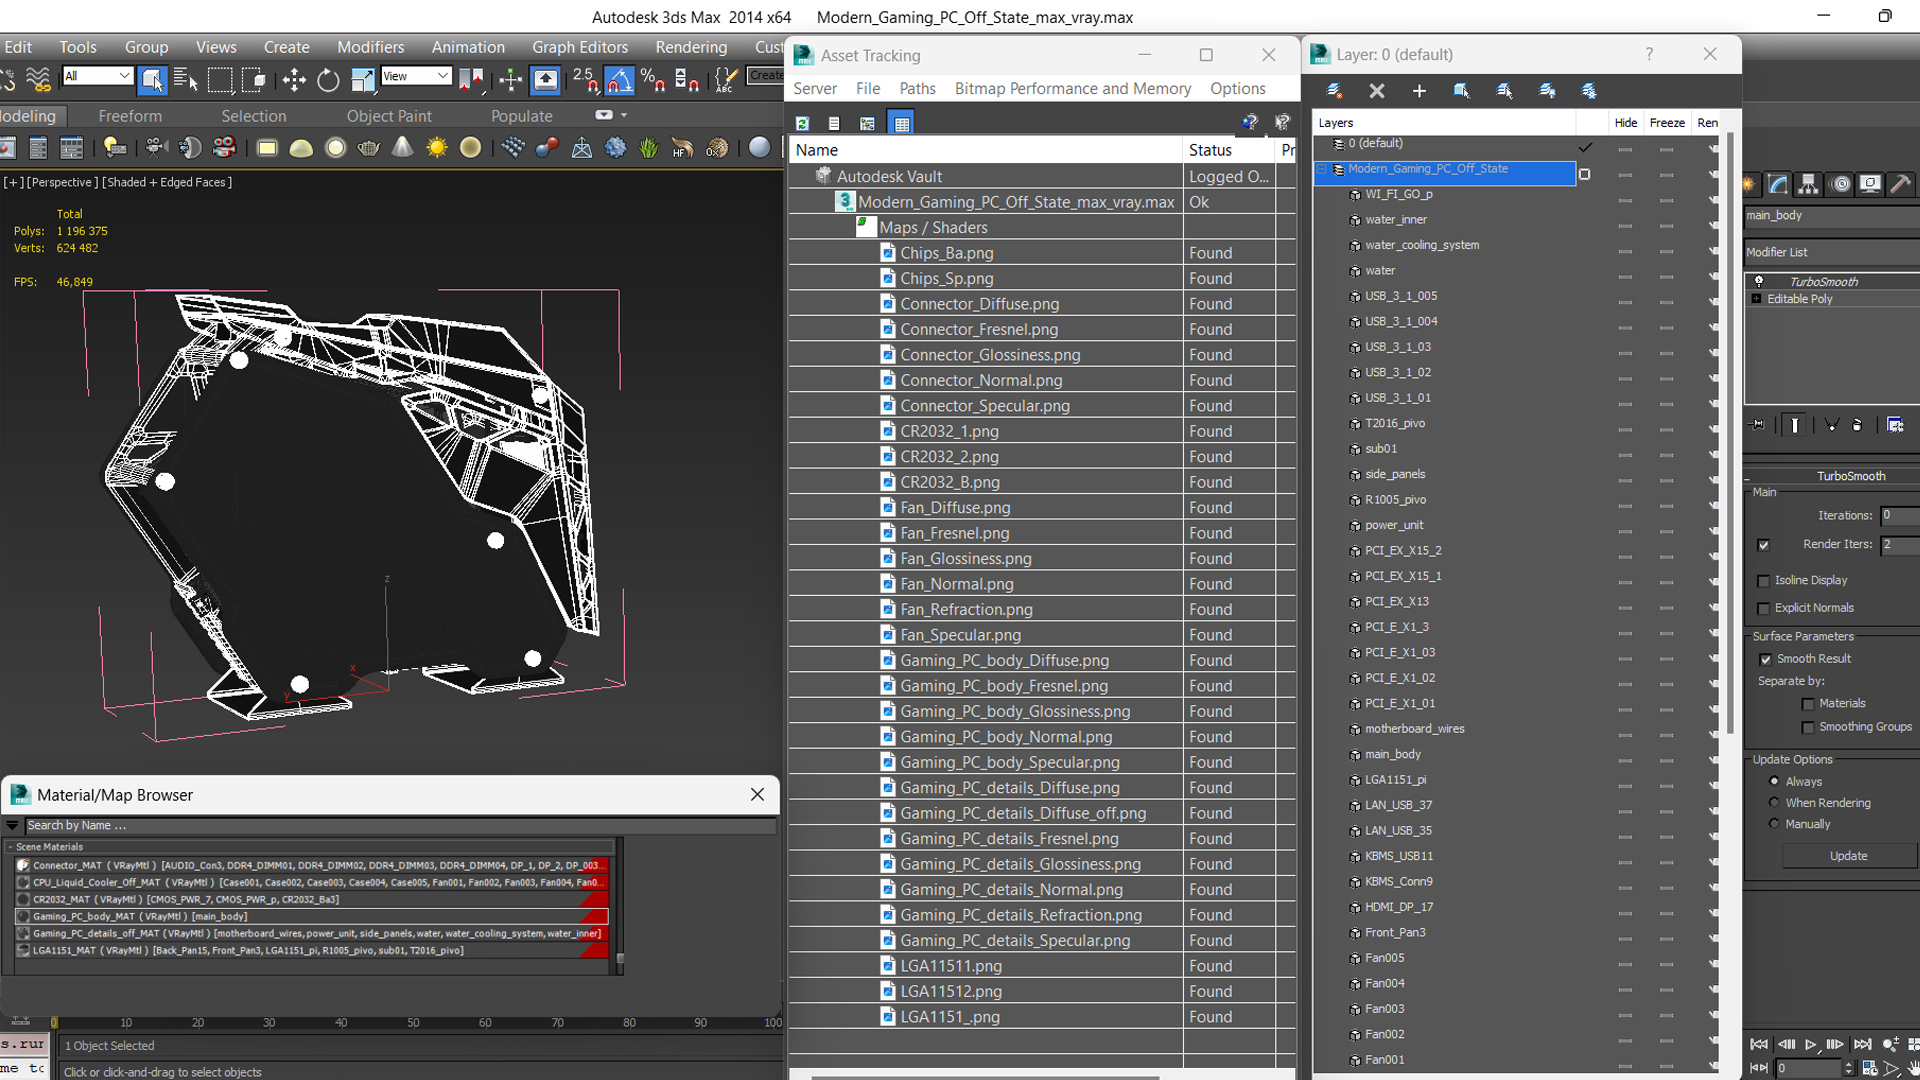Open the All selection filter dropdown

(97, 76)
